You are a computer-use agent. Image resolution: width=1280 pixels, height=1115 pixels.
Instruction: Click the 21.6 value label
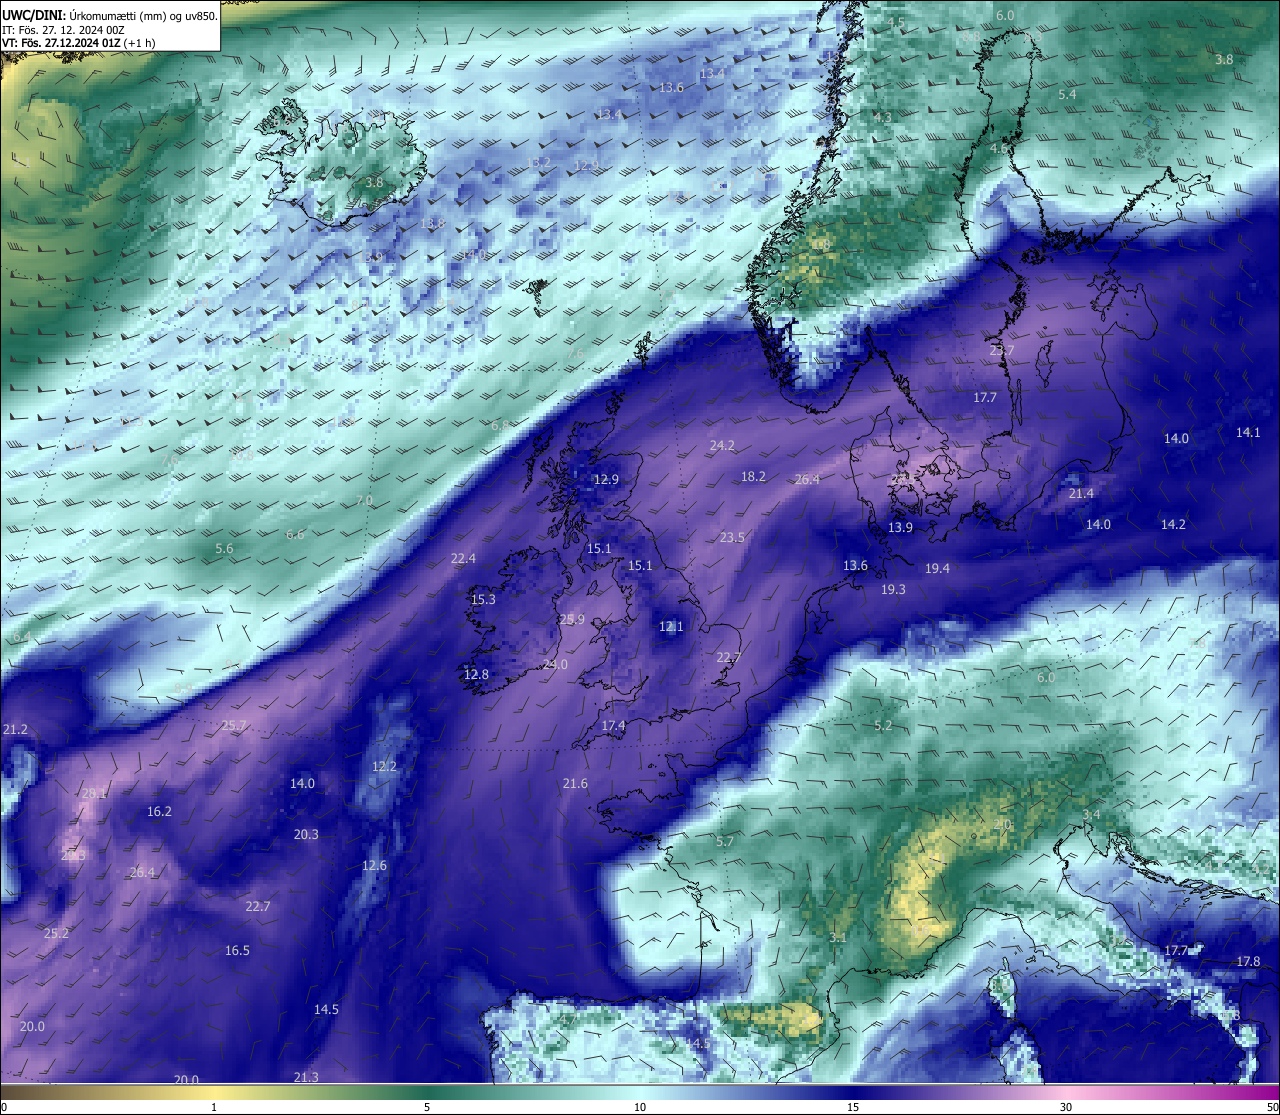click(x=575, y=783)
